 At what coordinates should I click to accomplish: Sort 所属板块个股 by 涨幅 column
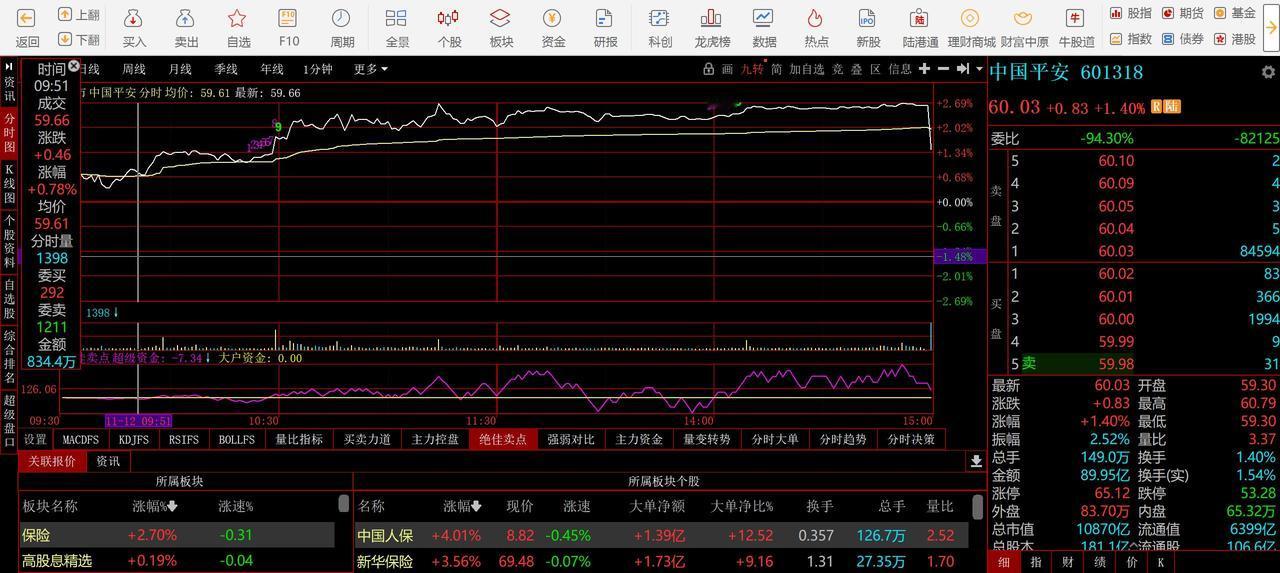tap(463, 506)
